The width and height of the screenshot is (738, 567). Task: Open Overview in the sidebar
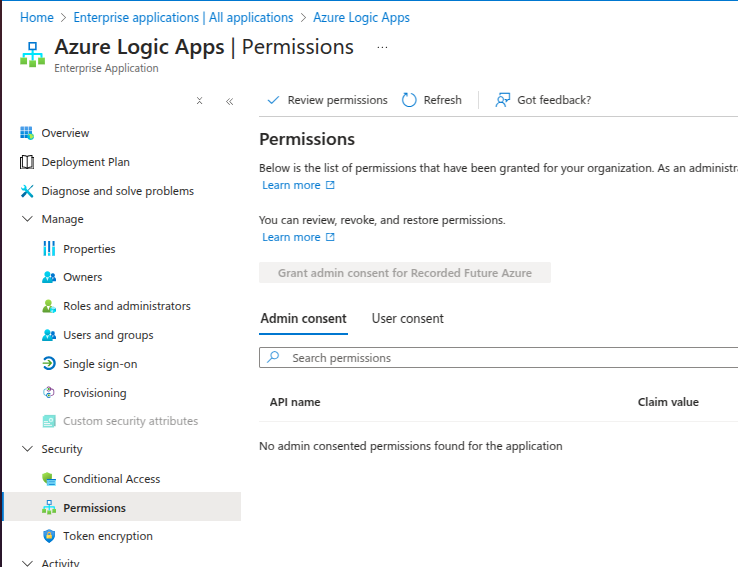[x=65, y=133]
